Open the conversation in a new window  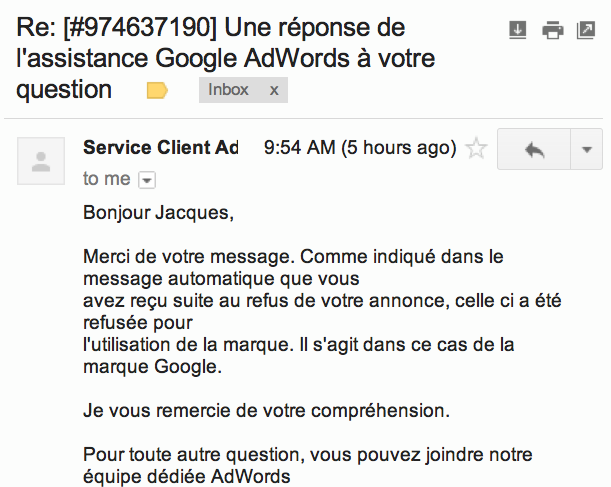tap(586, 30)
